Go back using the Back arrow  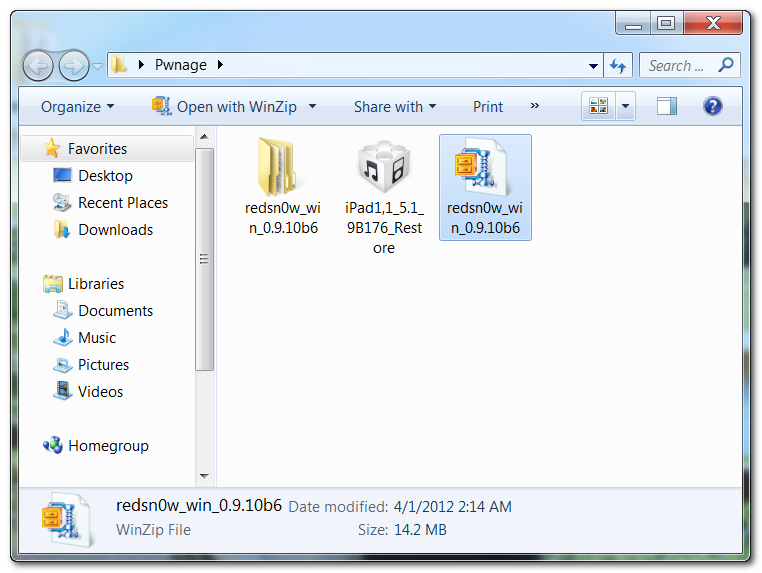click(x=38, y=66)
